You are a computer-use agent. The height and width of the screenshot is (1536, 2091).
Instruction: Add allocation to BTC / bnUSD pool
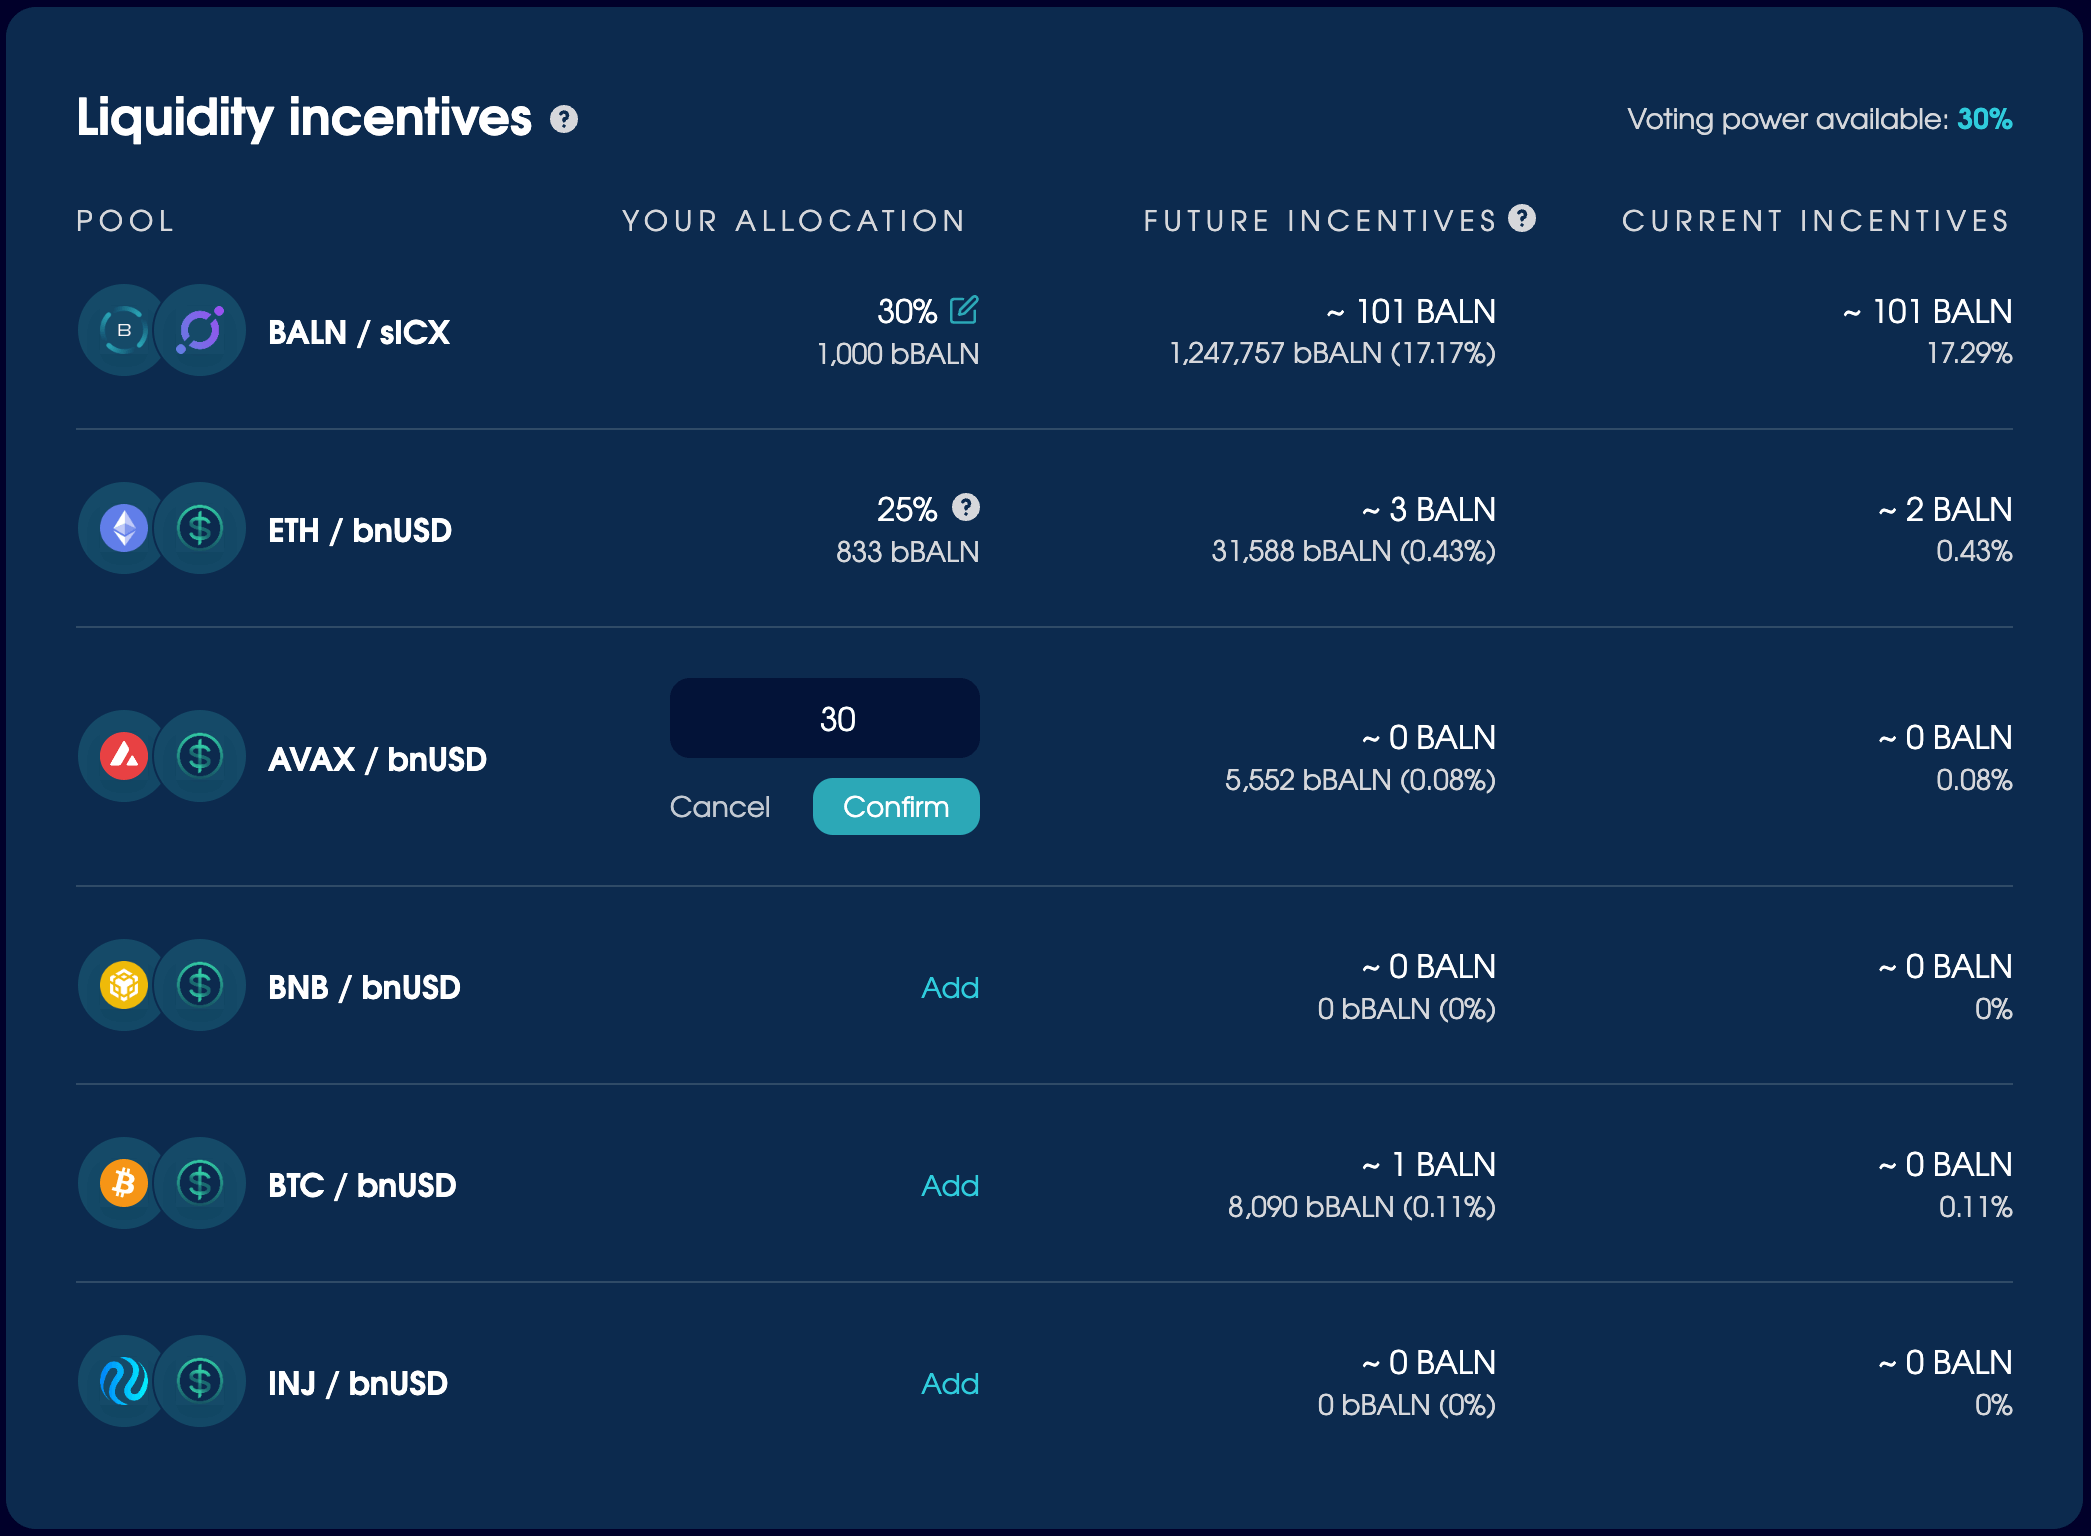click(949, 1186)
